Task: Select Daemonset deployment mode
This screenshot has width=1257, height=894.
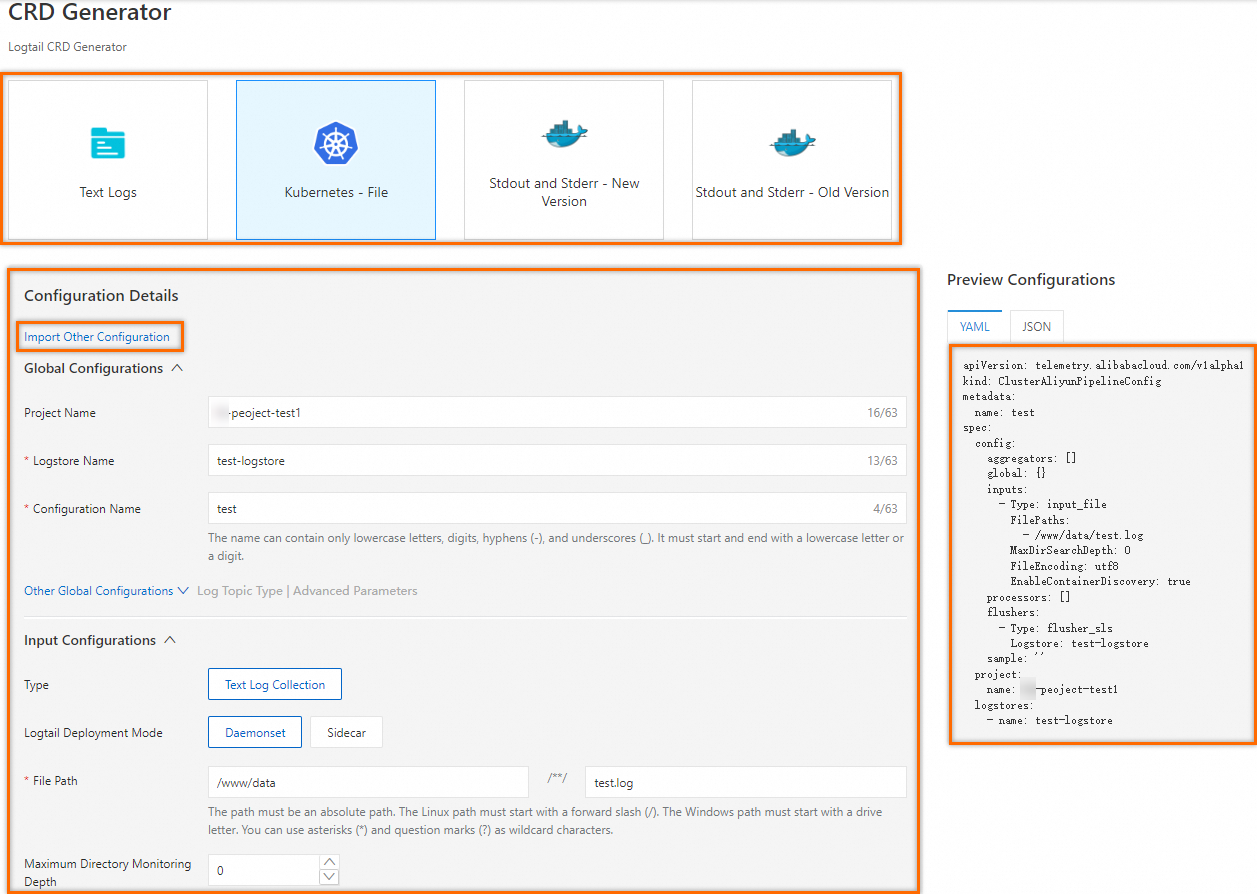Action: tap(255, 733)
